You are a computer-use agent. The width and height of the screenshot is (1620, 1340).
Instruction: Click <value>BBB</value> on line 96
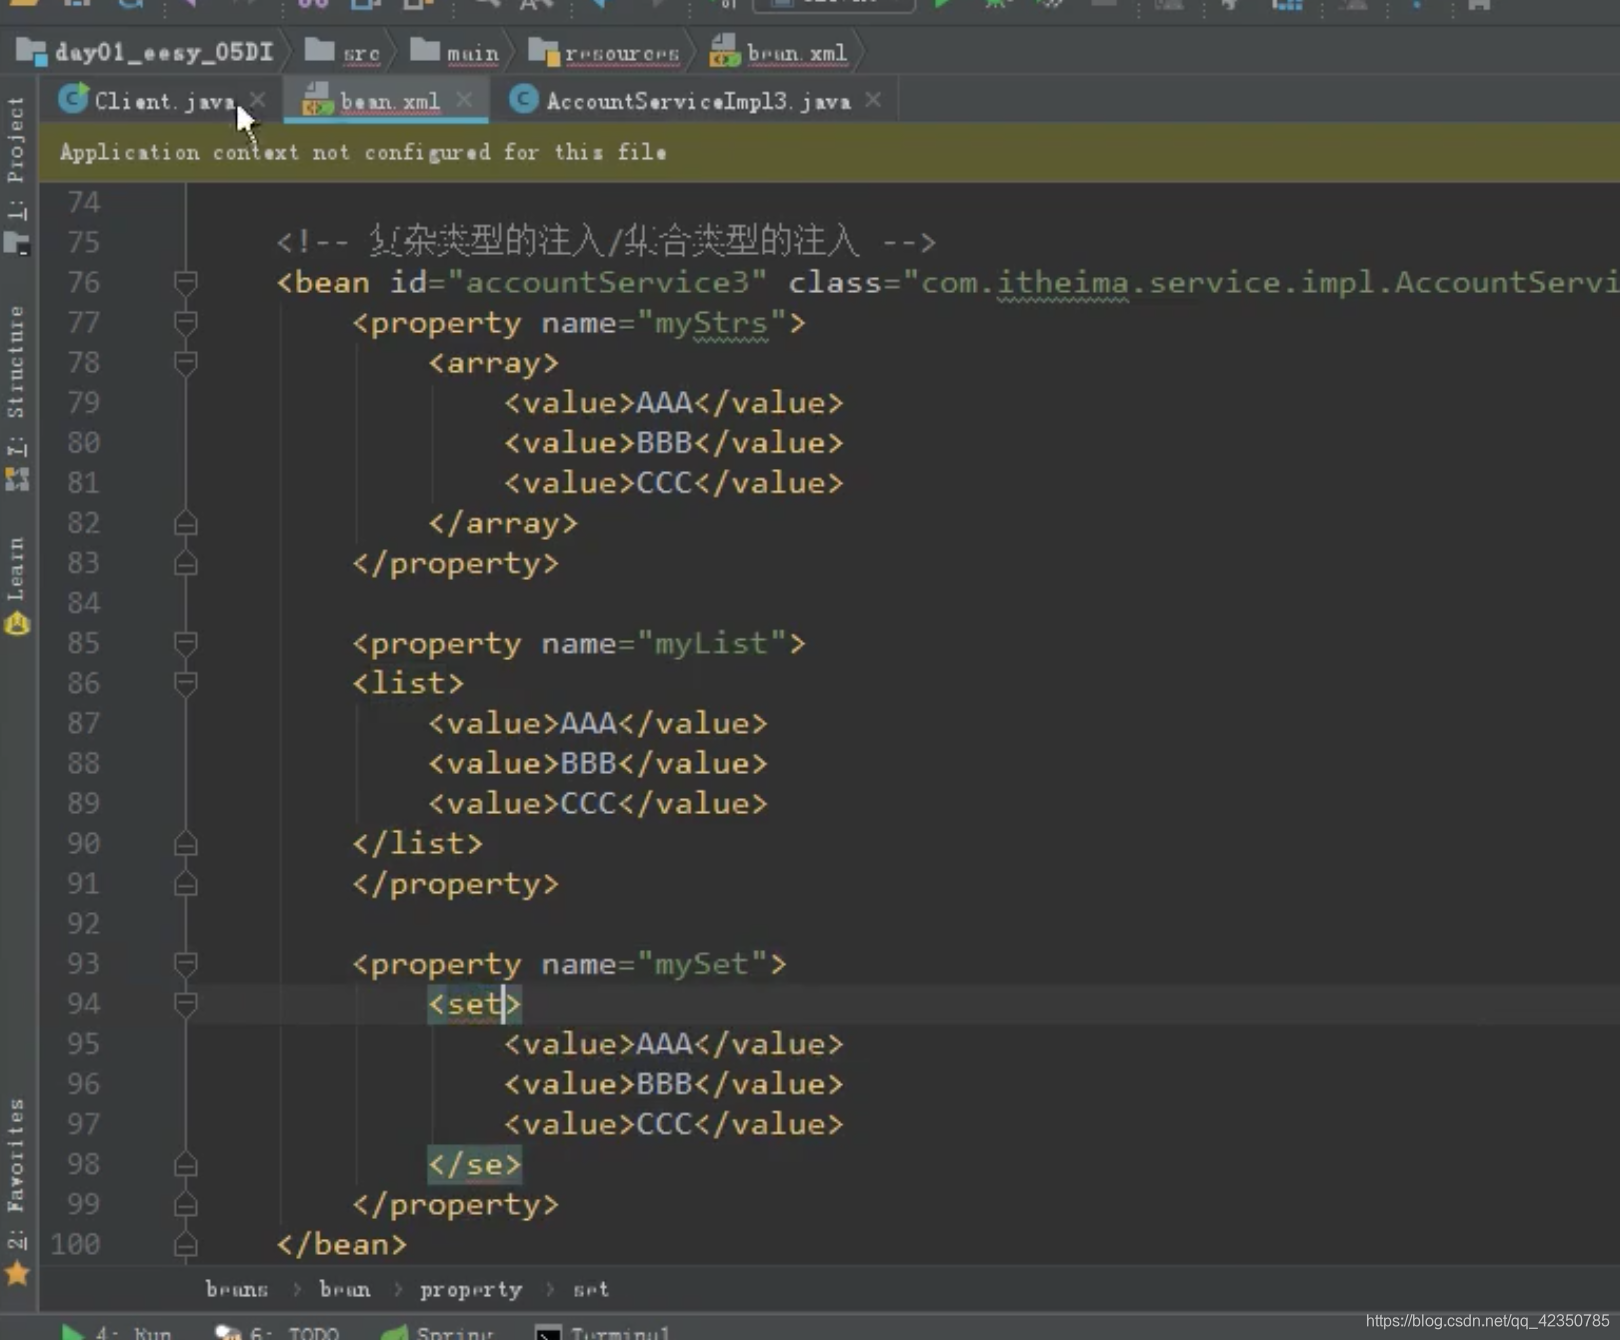pyautogui.click(x=673, y=1084)
